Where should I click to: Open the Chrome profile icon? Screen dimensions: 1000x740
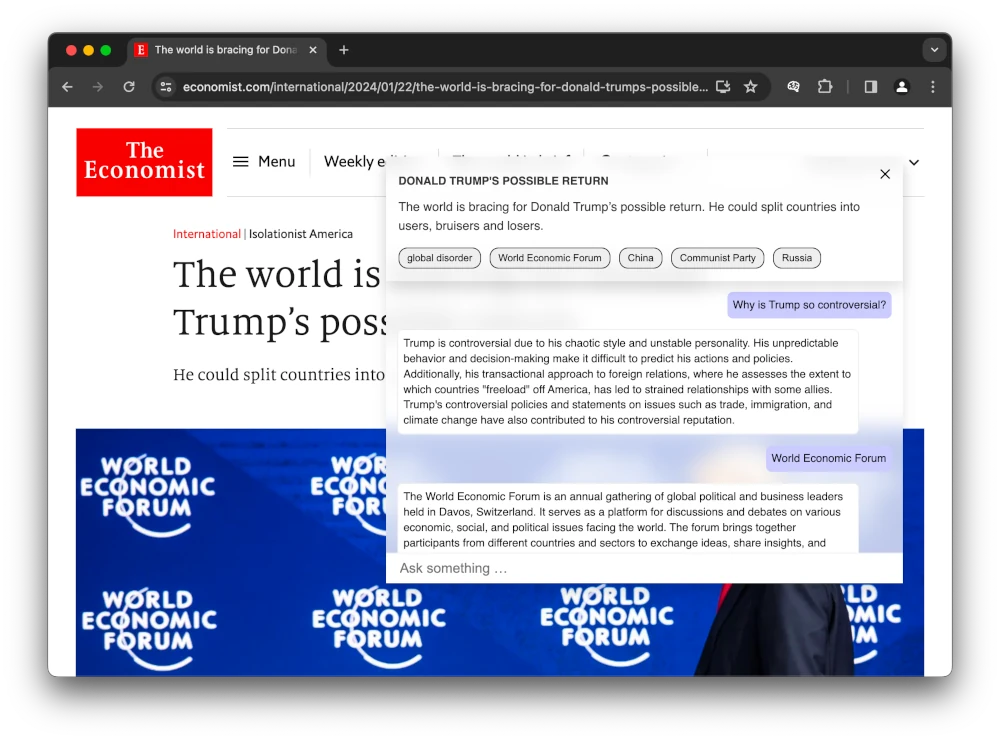[901, 87]
